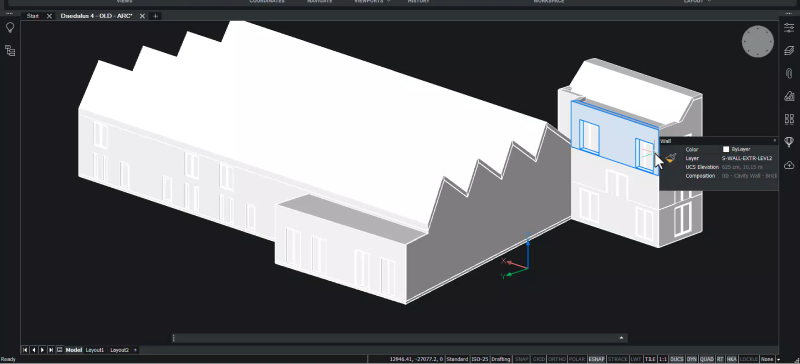Open the Properties sliders panel icon
800x364 pixels.
[789, 28]
